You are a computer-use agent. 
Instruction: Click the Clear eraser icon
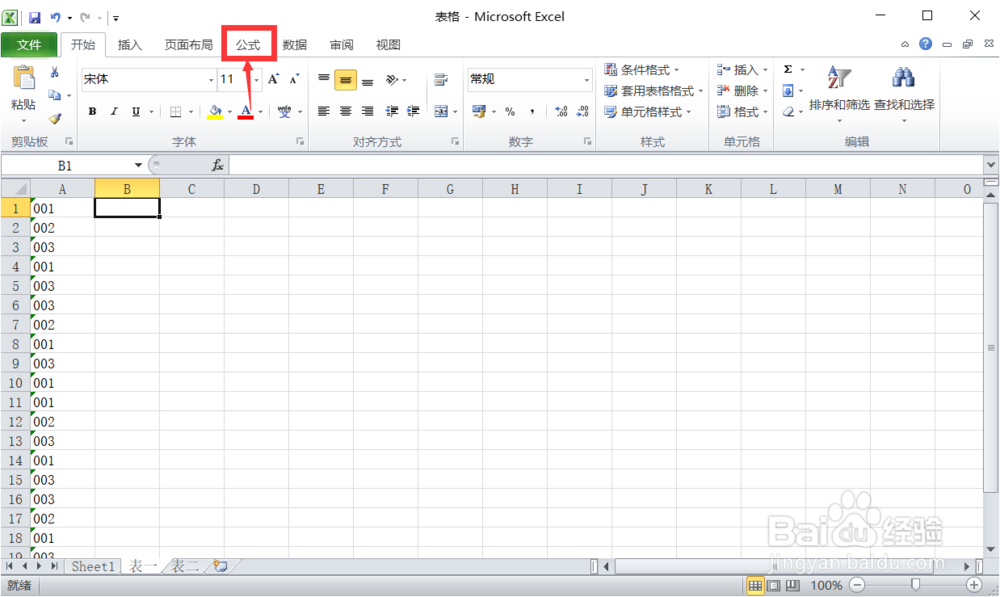pyautogui.click(x=788, y=112)
